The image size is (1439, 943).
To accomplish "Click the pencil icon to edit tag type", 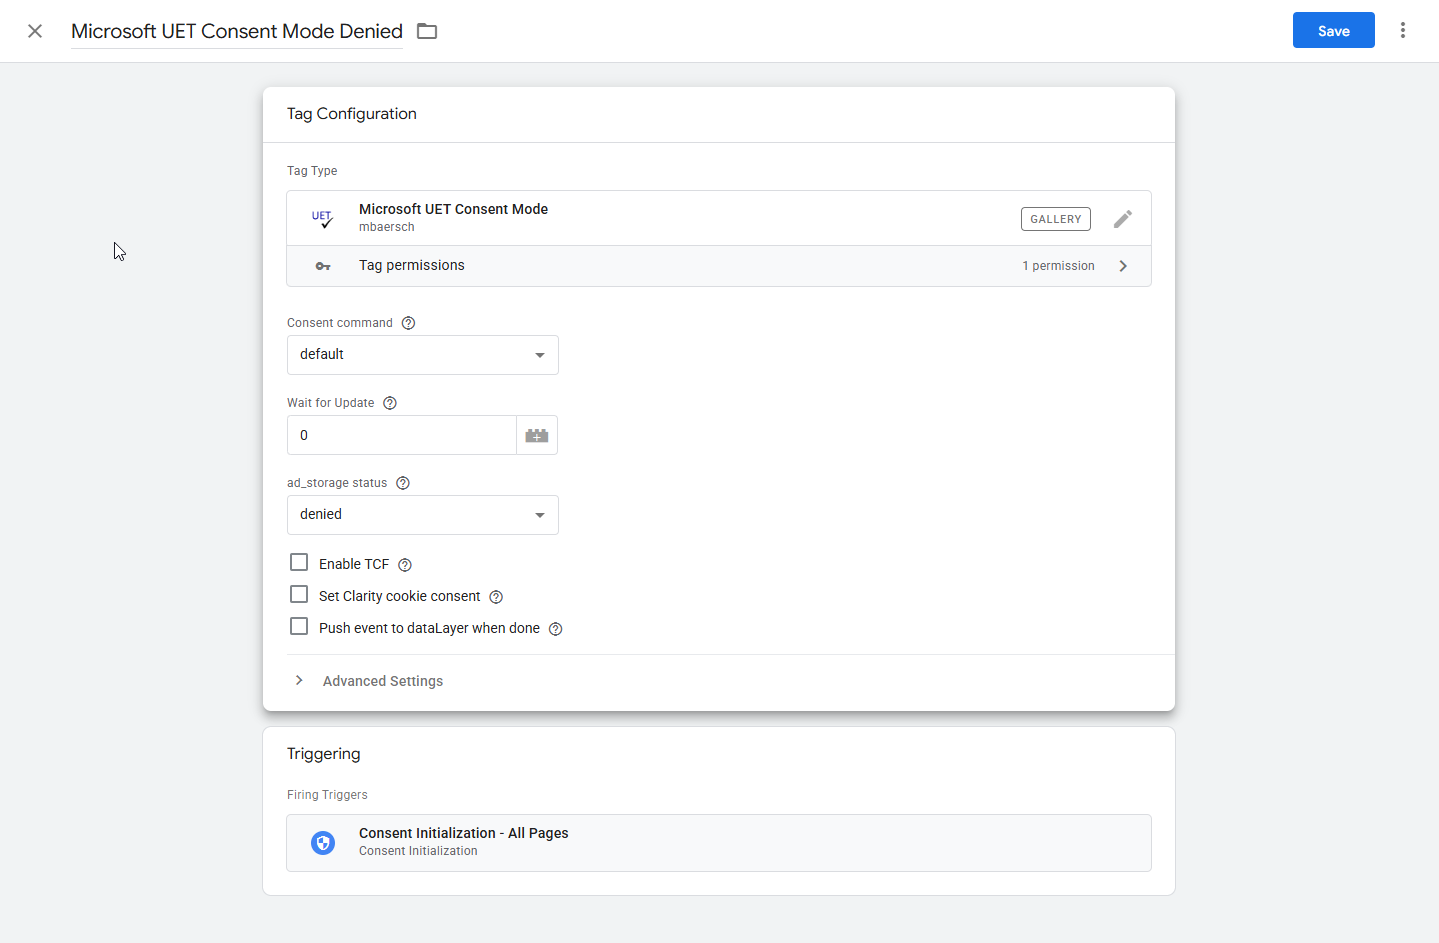I will click(x=1123, y=219).
